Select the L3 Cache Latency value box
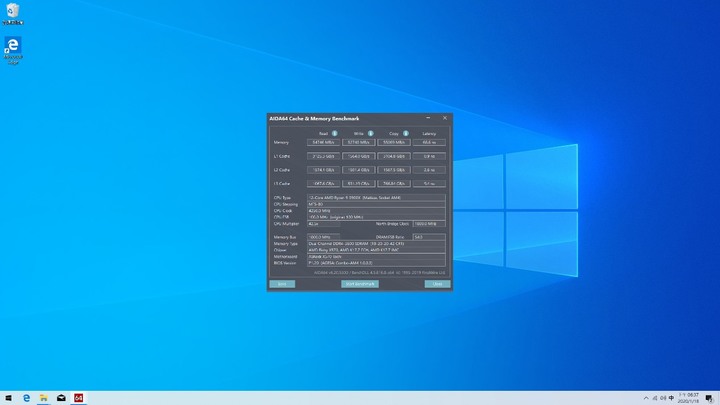Viewport: 720px width, 405px height. (429, 183)
